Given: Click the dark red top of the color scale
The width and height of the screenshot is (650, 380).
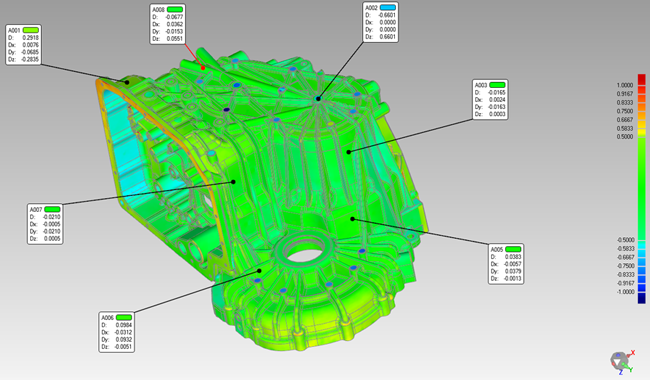Looking at the screenshot, I should (641, 79).
